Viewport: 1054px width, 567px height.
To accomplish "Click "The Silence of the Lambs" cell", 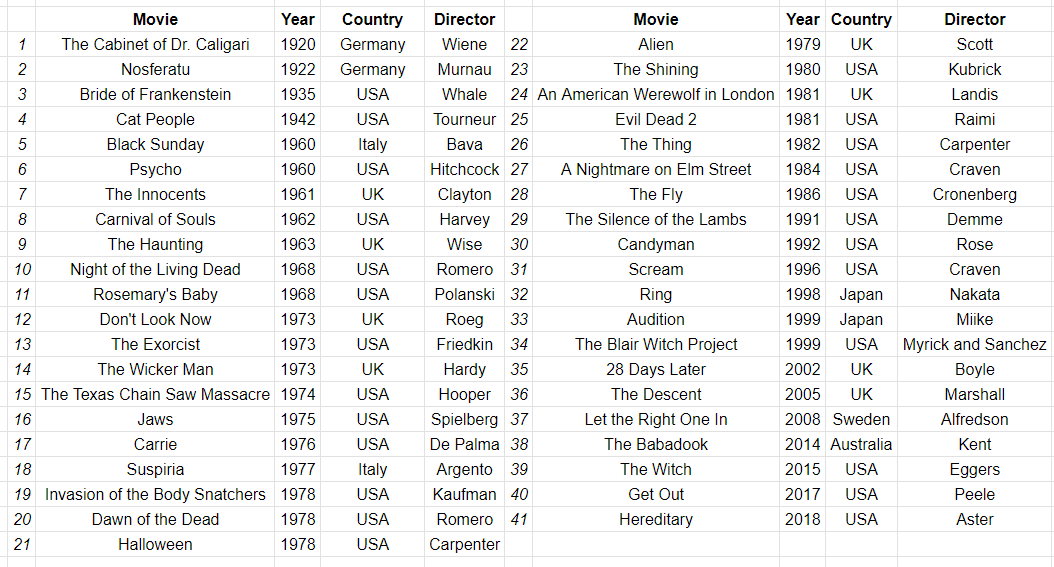I will pos(656,219).
